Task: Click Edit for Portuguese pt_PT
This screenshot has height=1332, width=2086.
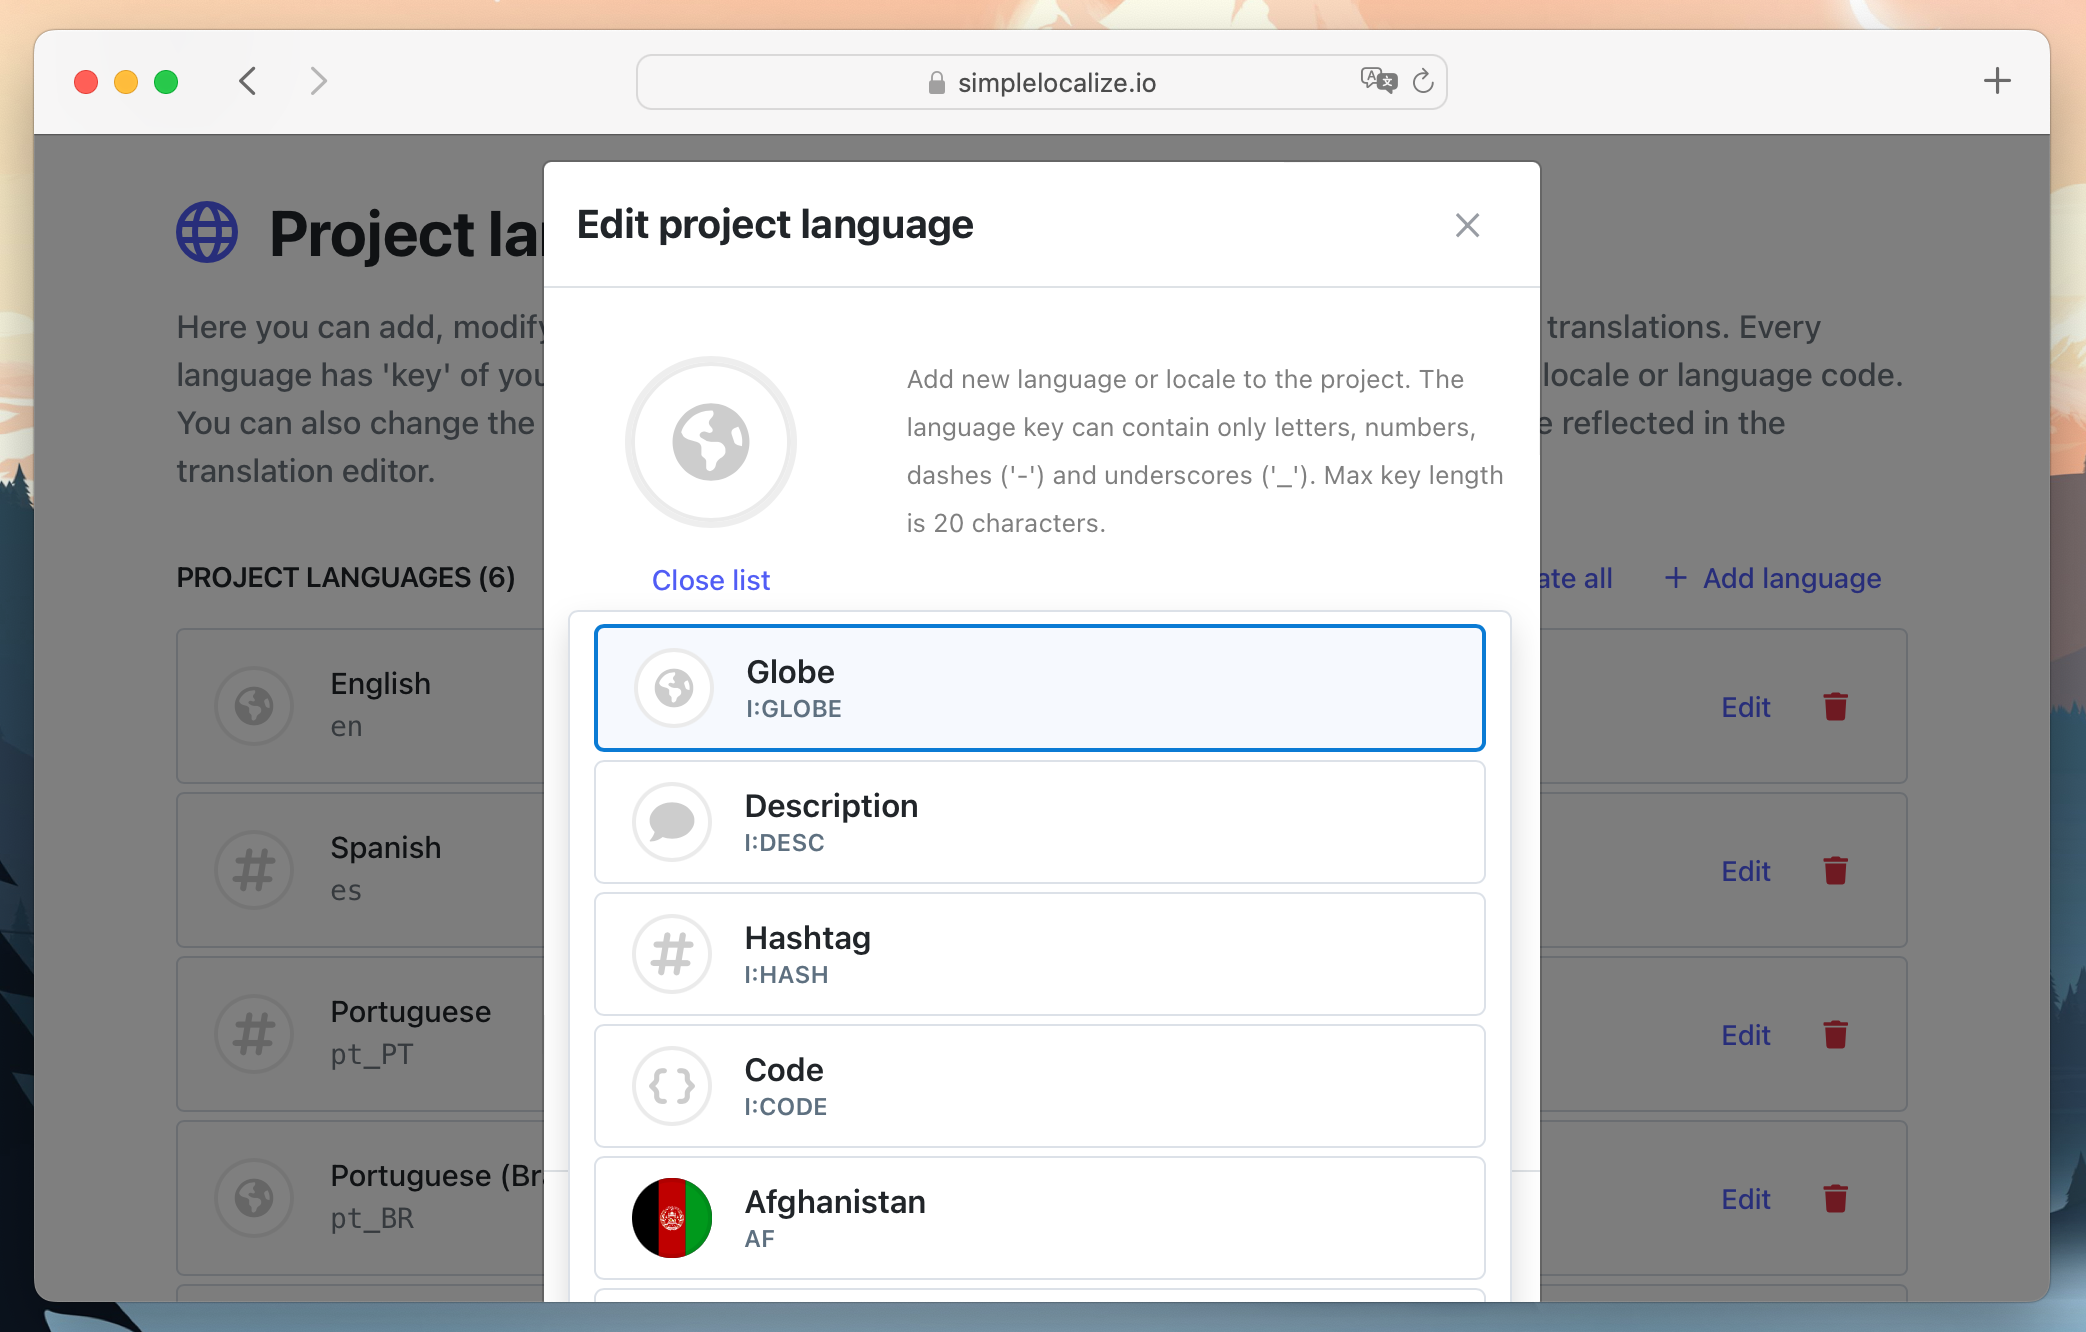Action: click(1745, 1035)
